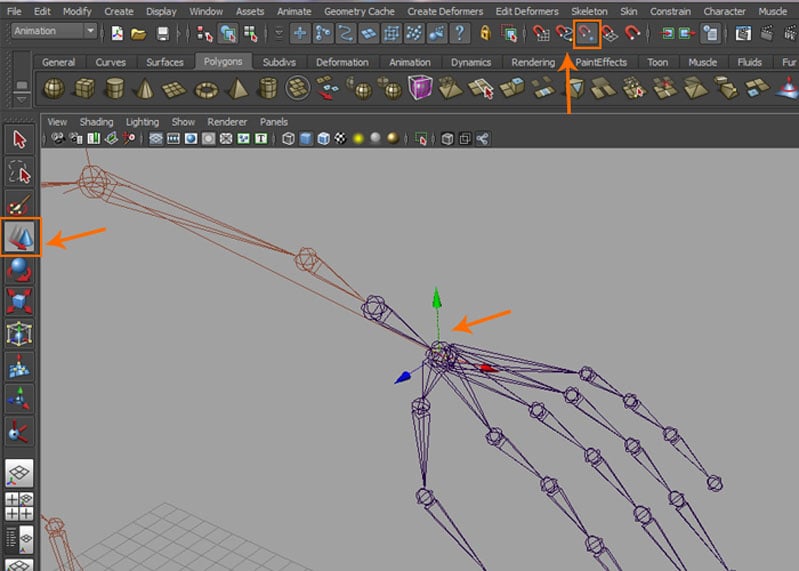Click the Save scene icon
This screenshot has height=571, width=799.
[162, 33]
